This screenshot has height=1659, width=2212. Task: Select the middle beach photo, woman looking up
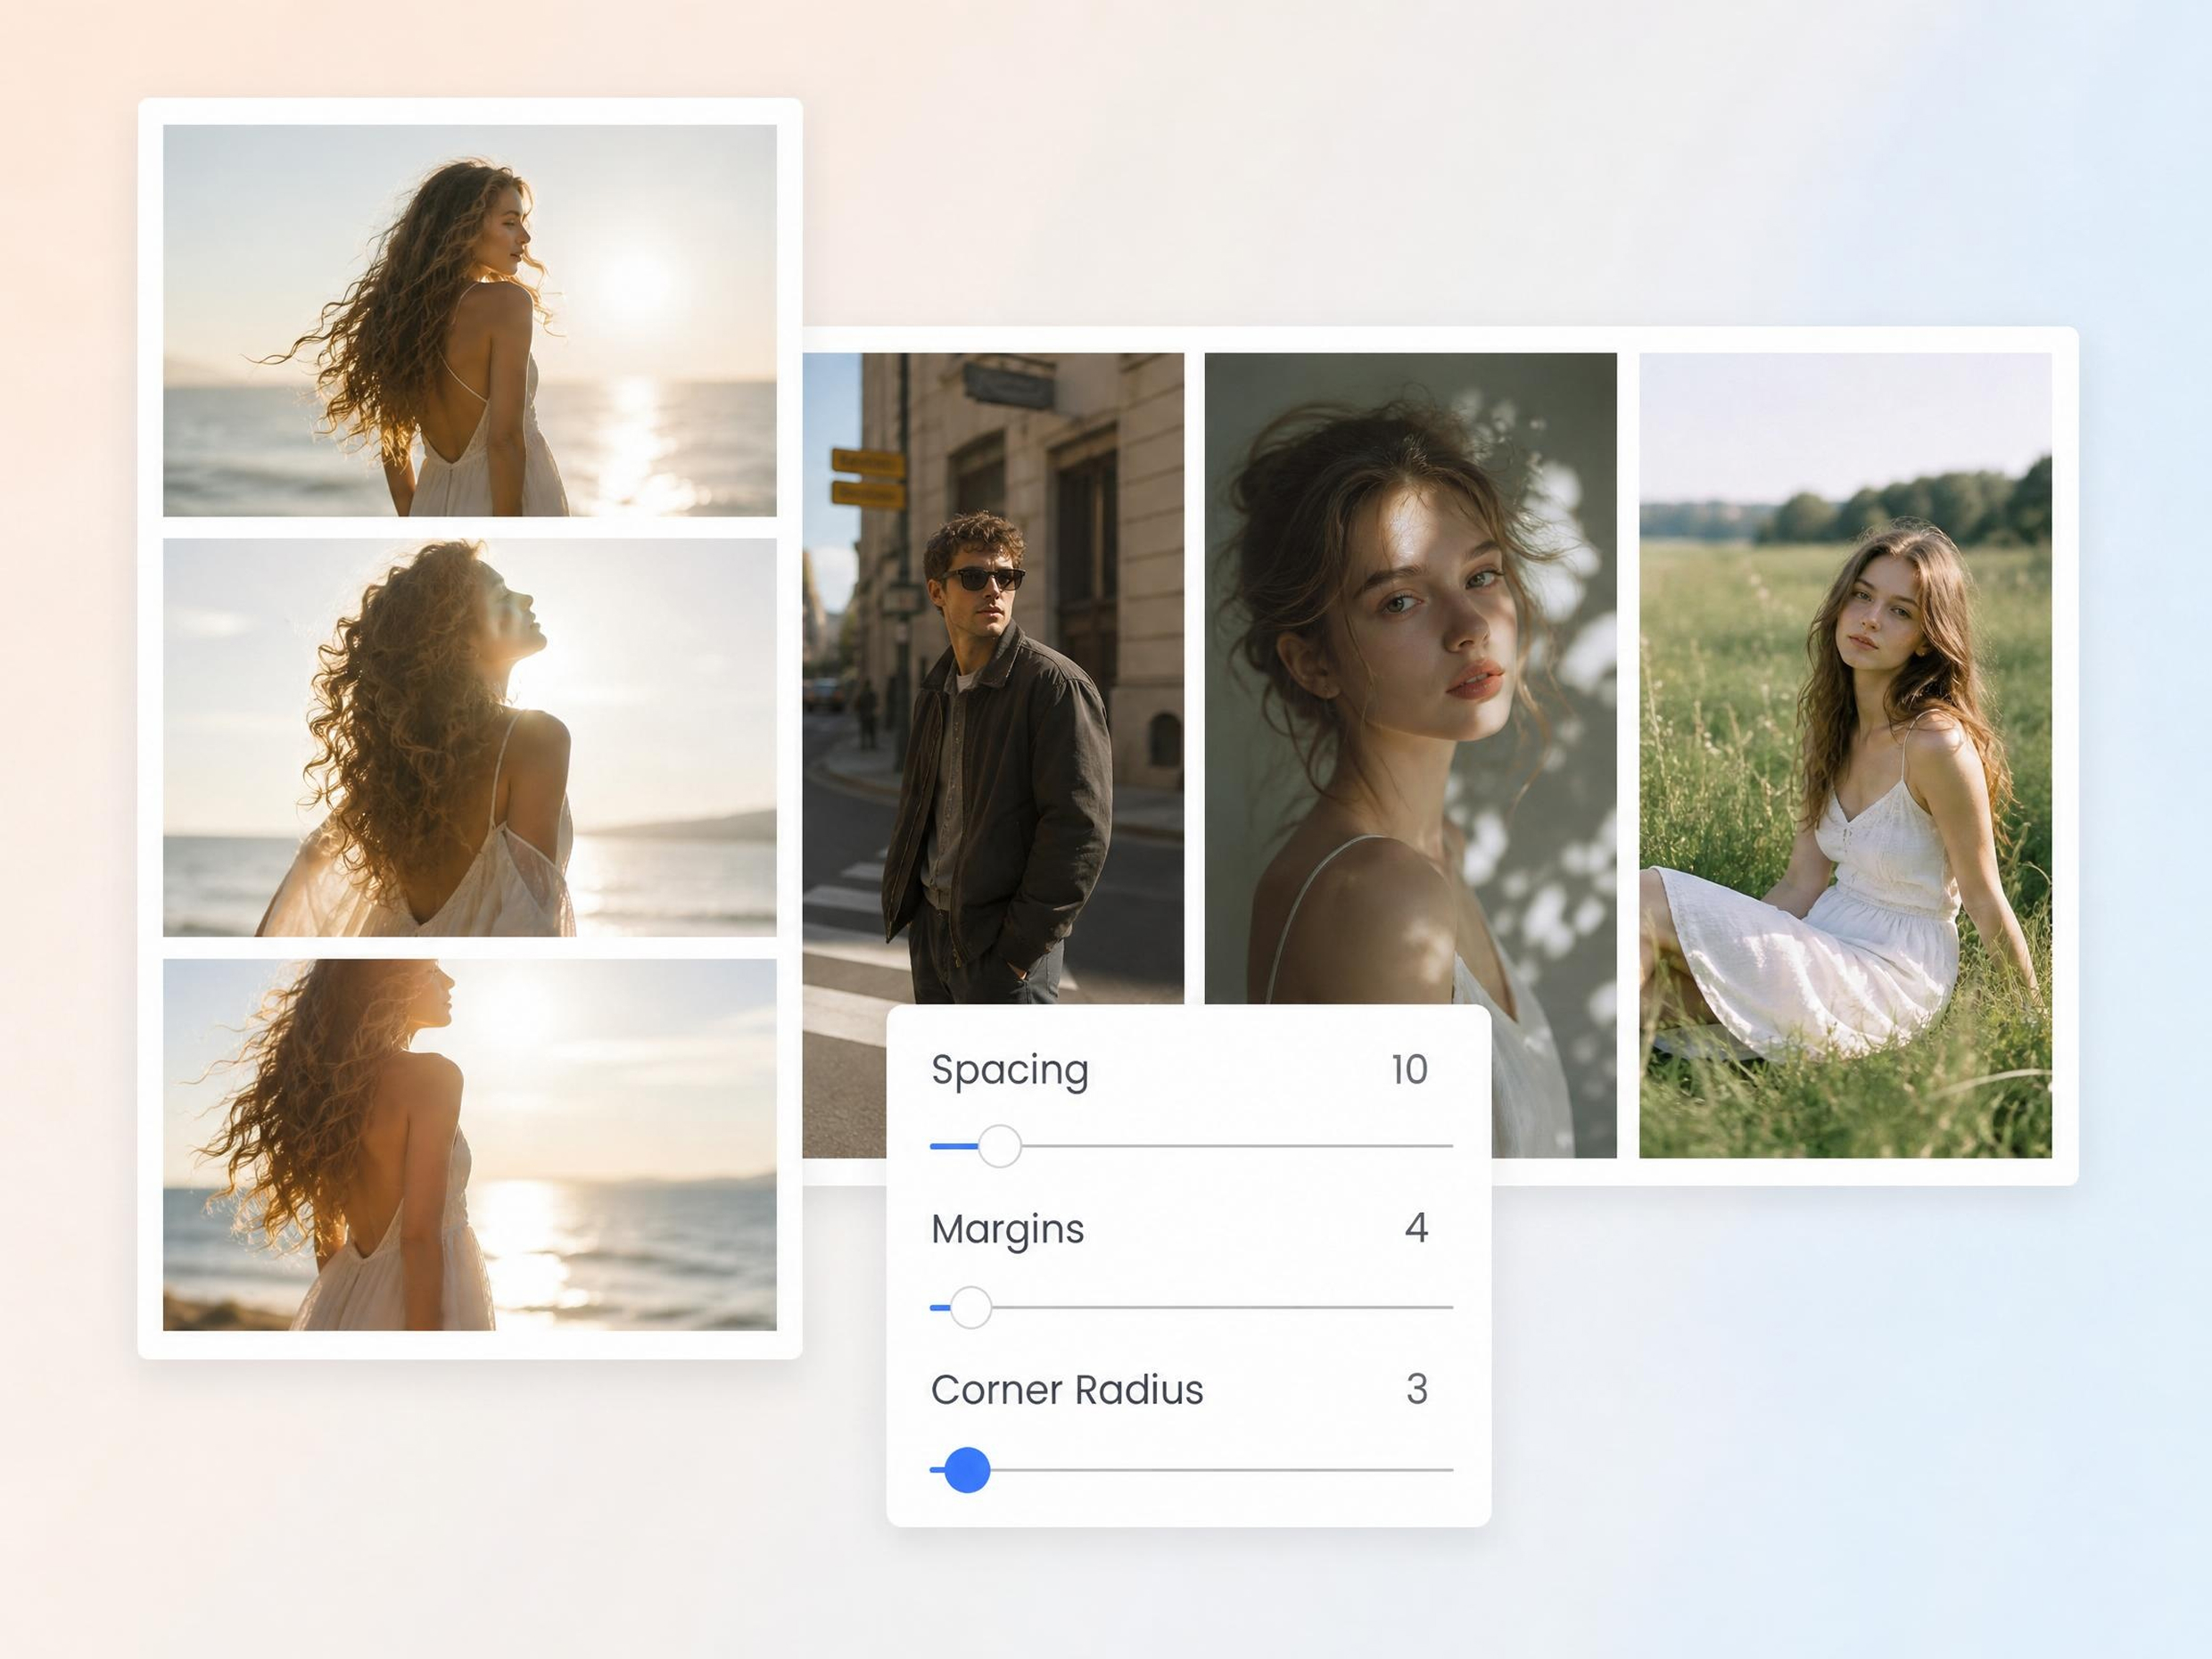(470, 737)
